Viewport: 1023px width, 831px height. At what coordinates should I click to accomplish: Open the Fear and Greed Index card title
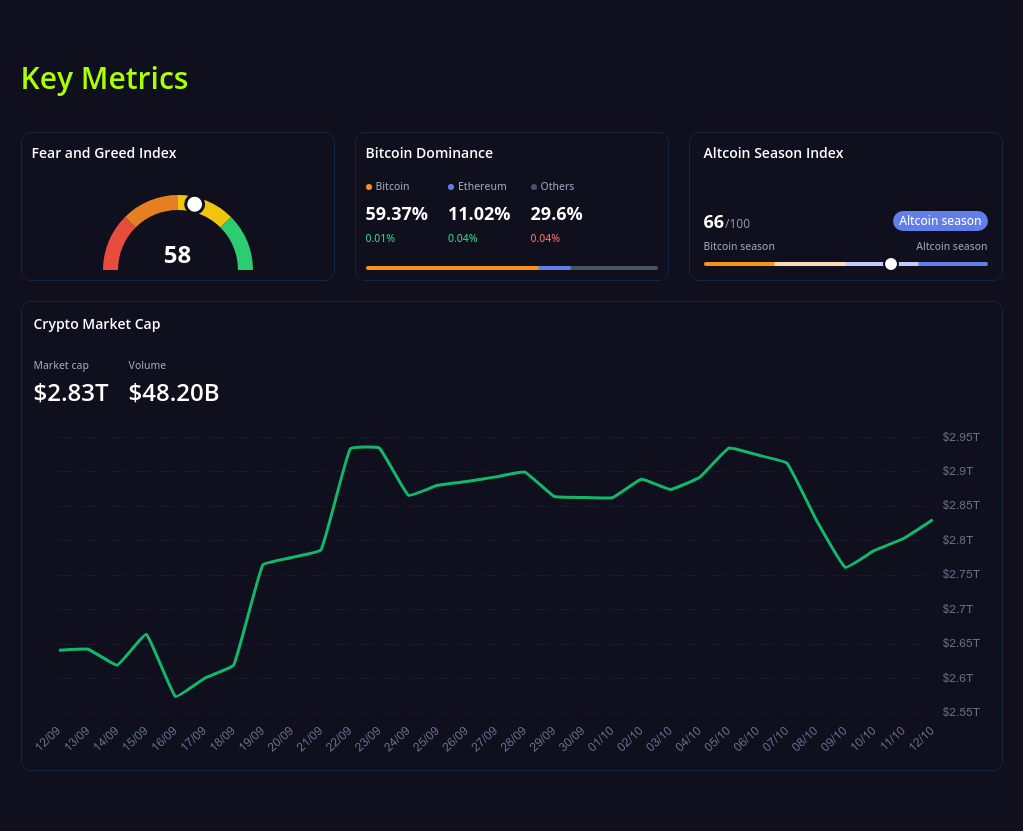tap(104, 153)
